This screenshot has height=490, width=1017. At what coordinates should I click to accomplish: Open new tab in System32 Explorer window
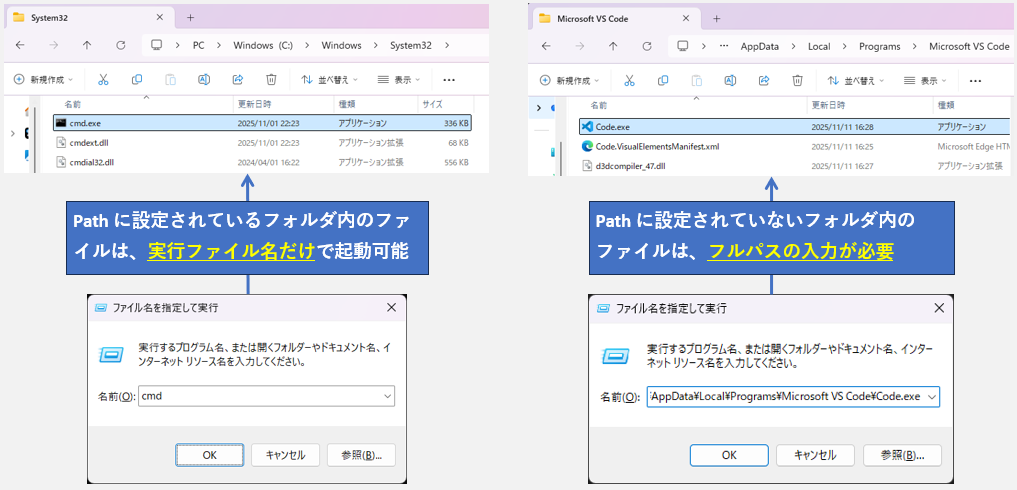tap(190, 18)
